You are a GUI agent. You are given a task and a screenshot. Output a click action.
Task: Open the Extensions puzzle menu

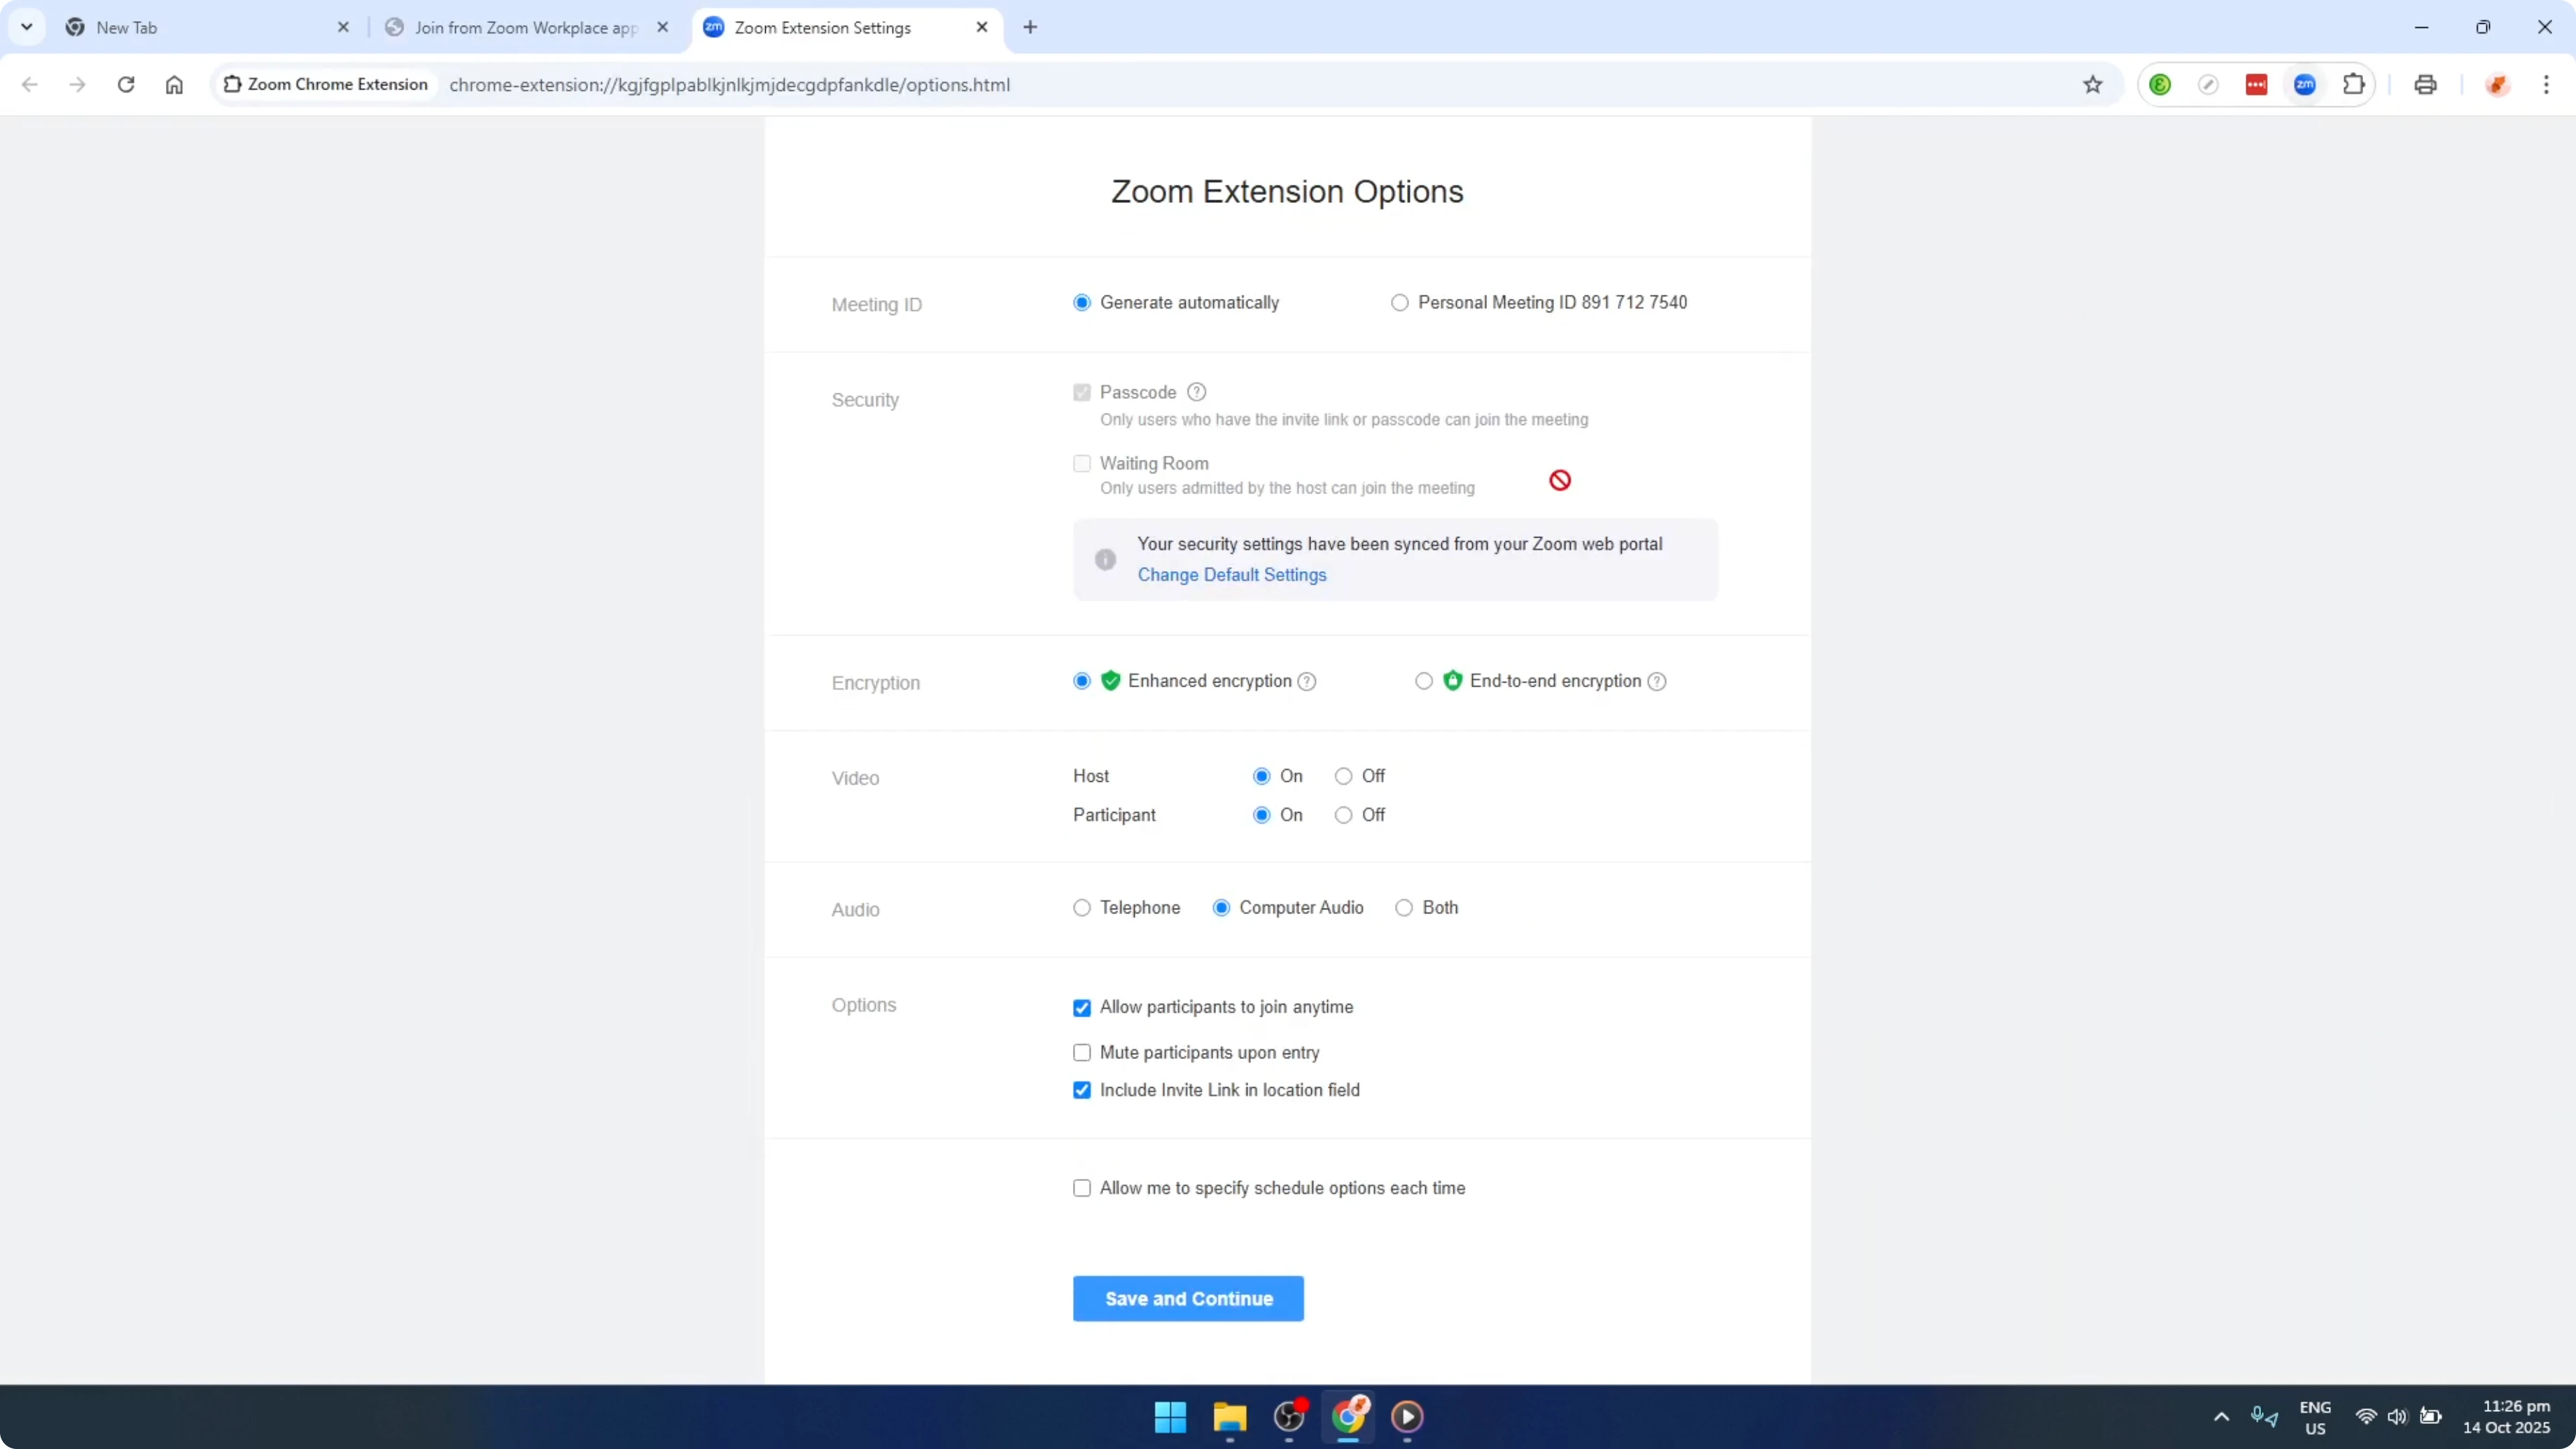(2354, 85)
